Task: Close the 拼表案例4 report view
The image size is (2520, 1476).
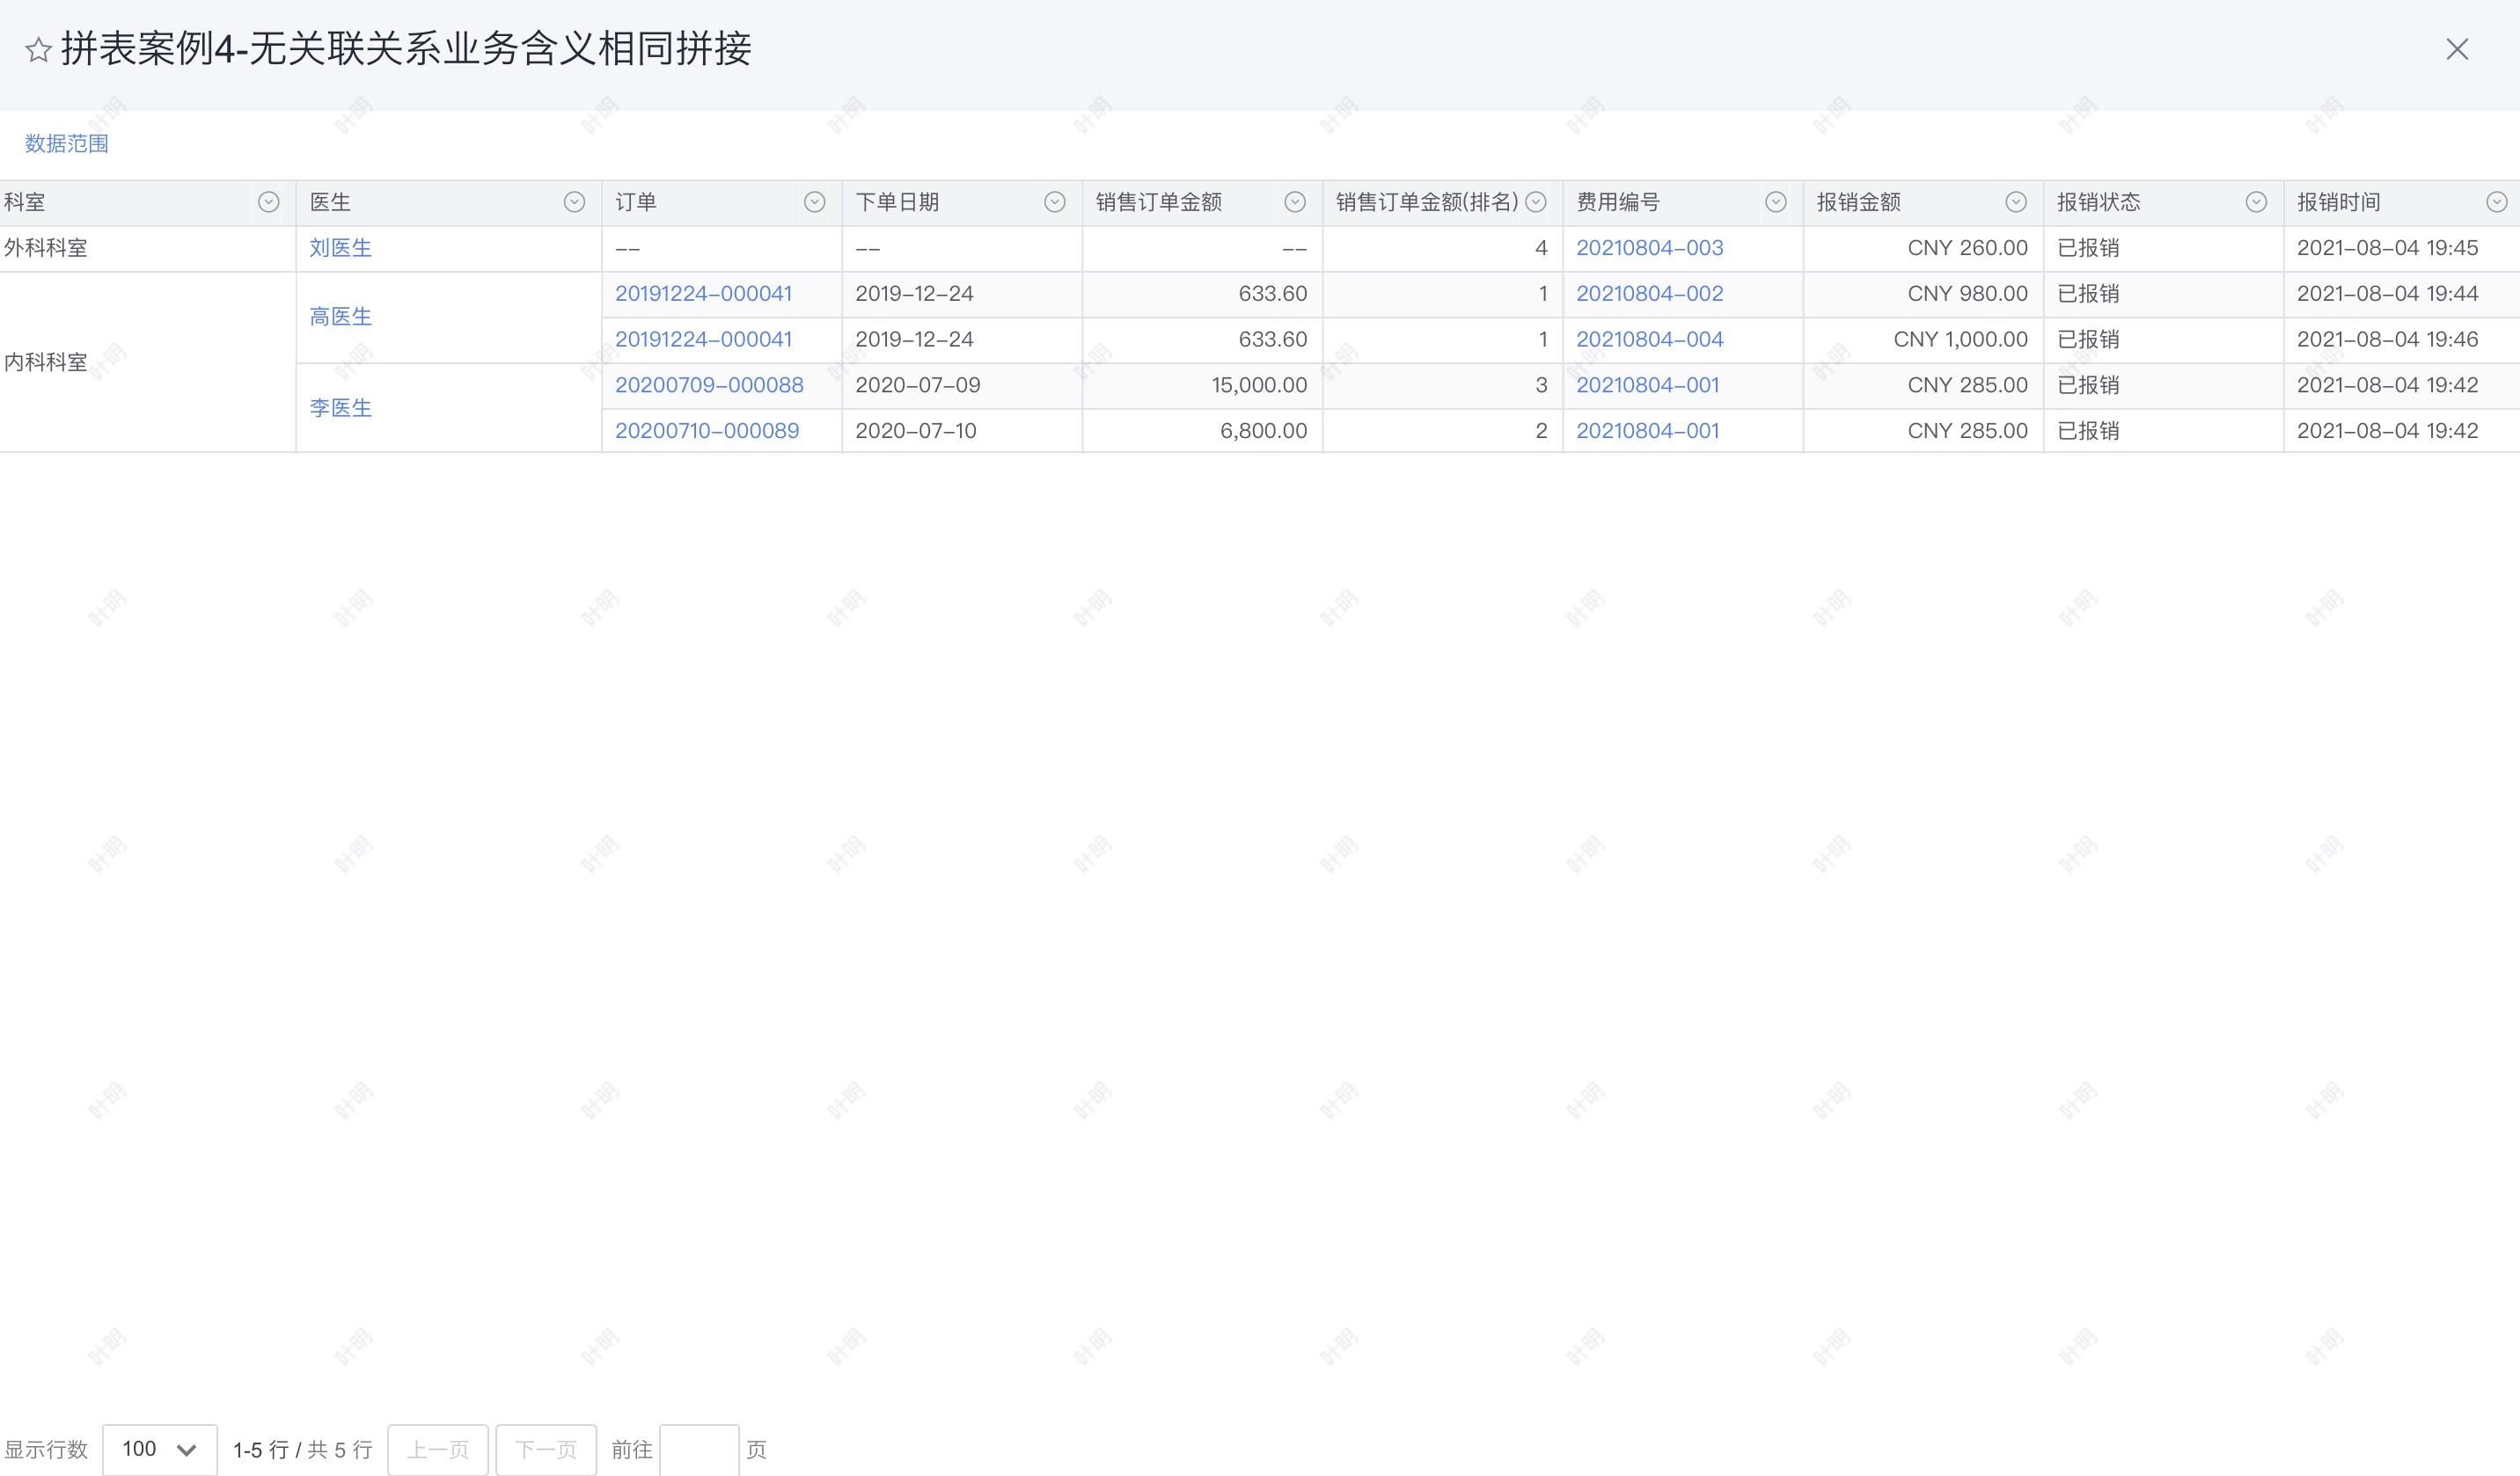Action: click(2457, 48)
